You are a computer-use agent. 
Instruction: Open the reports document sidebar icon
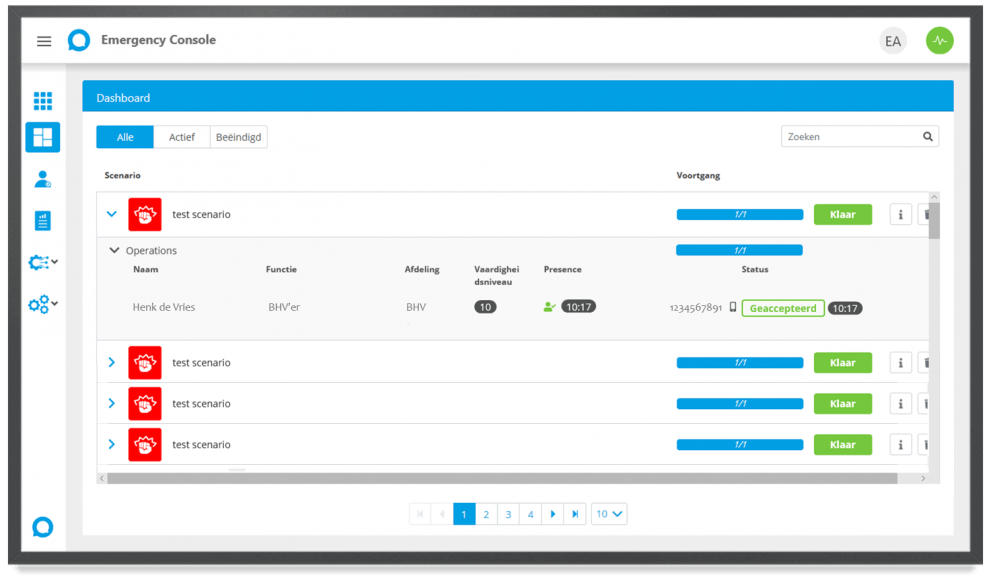(42, 221)
